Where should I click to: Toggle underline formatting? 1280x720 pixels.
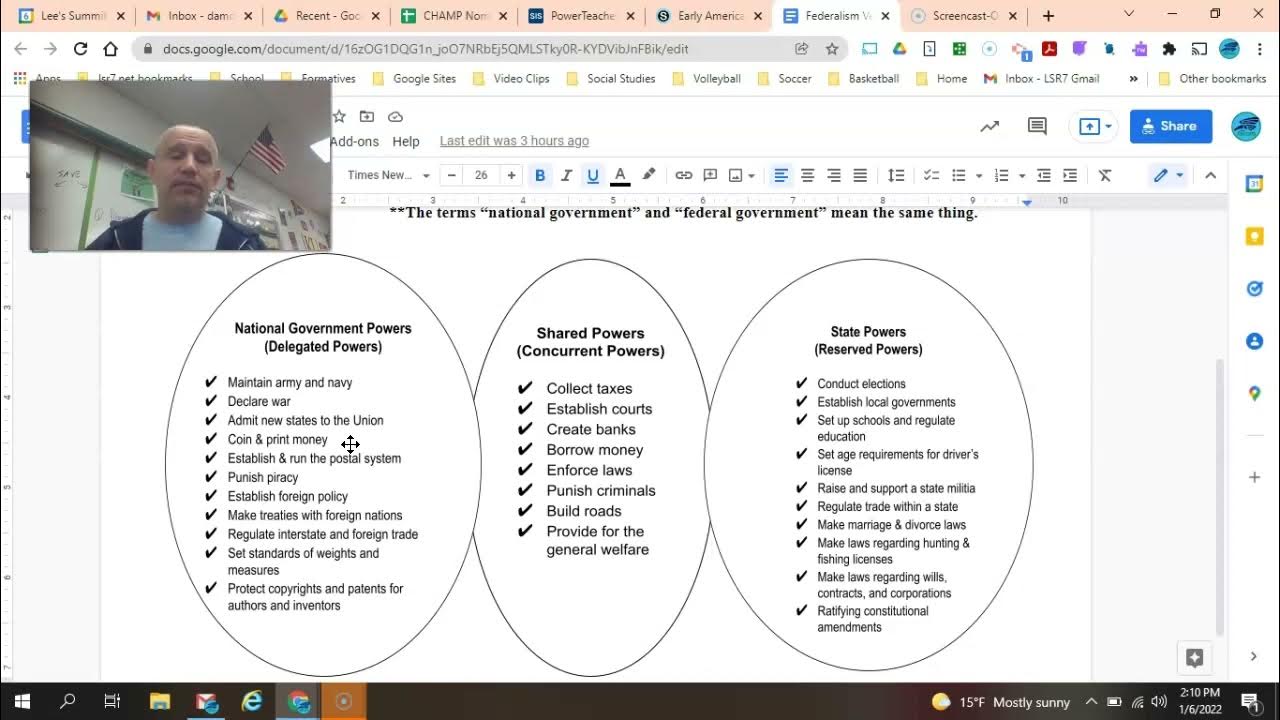click(593, 175)
